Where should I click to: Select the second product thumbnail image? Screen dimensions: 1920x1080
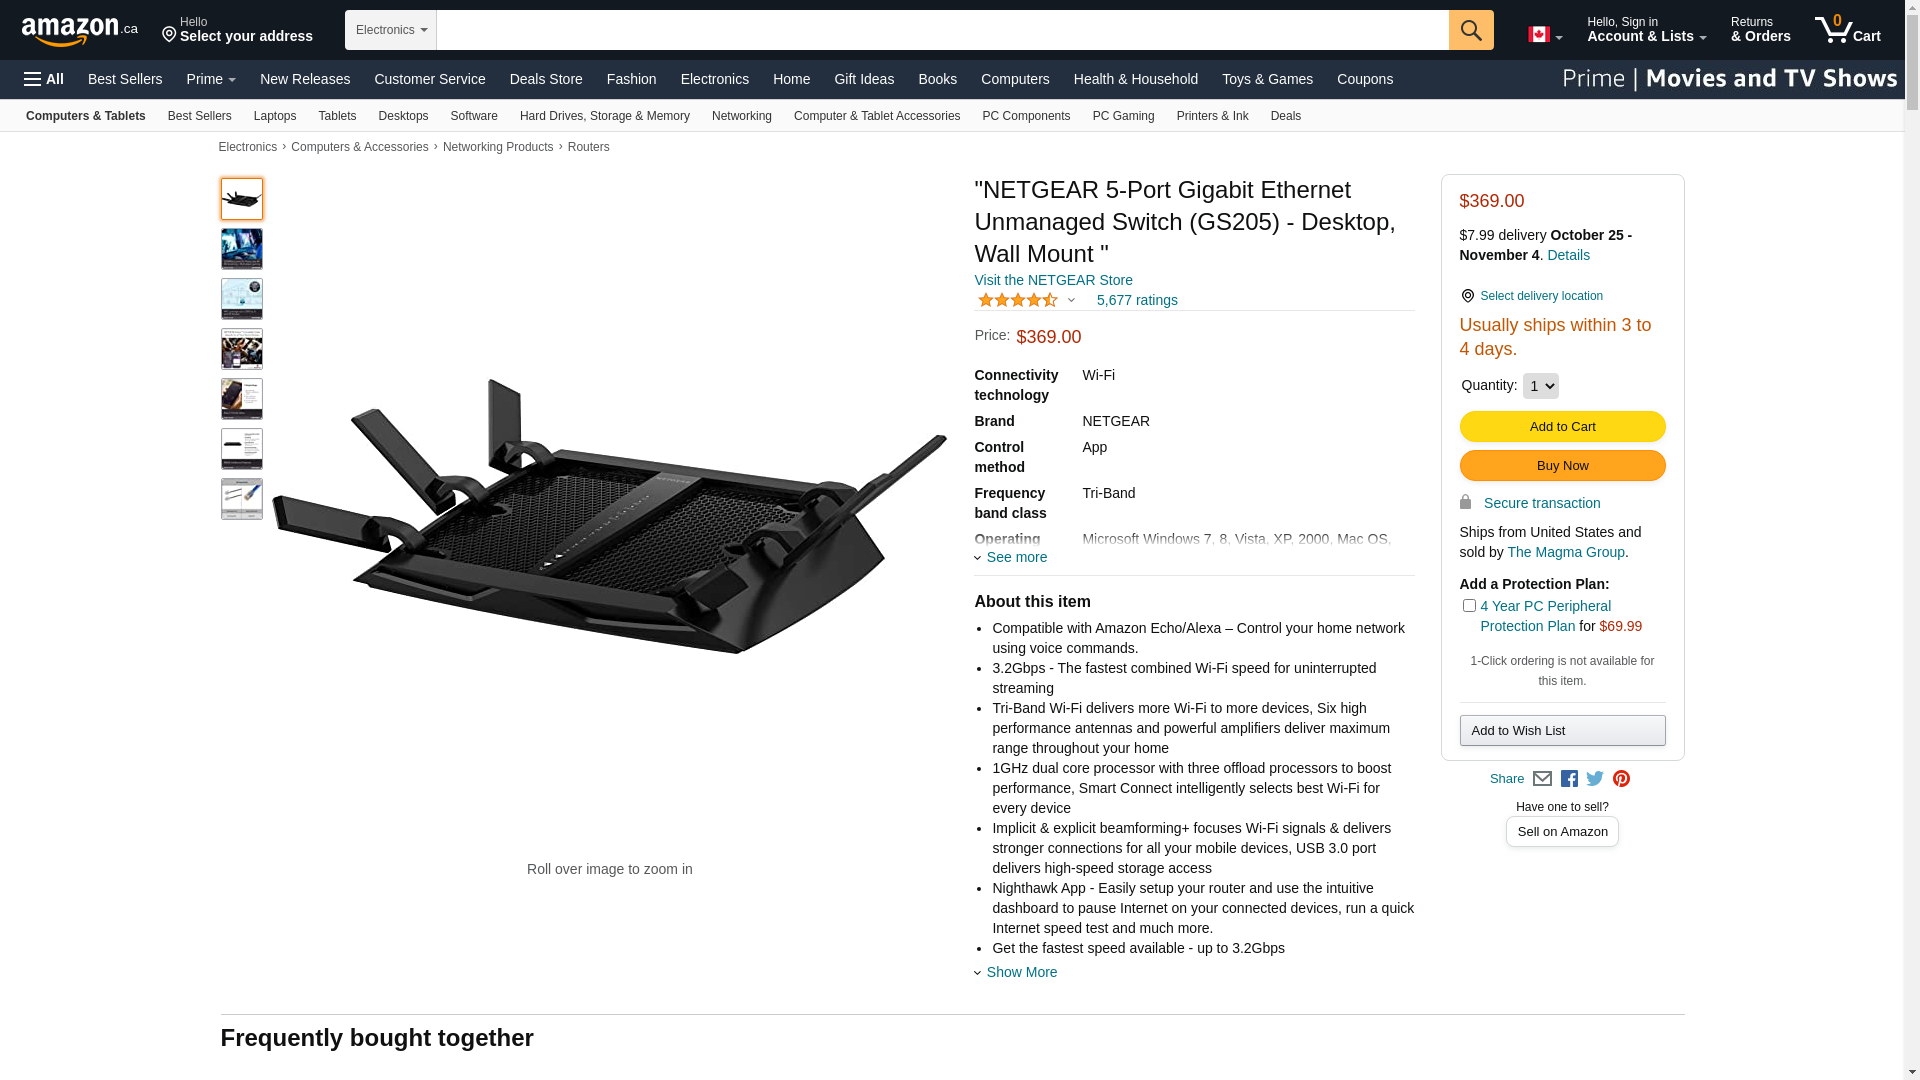pos(242,249)
